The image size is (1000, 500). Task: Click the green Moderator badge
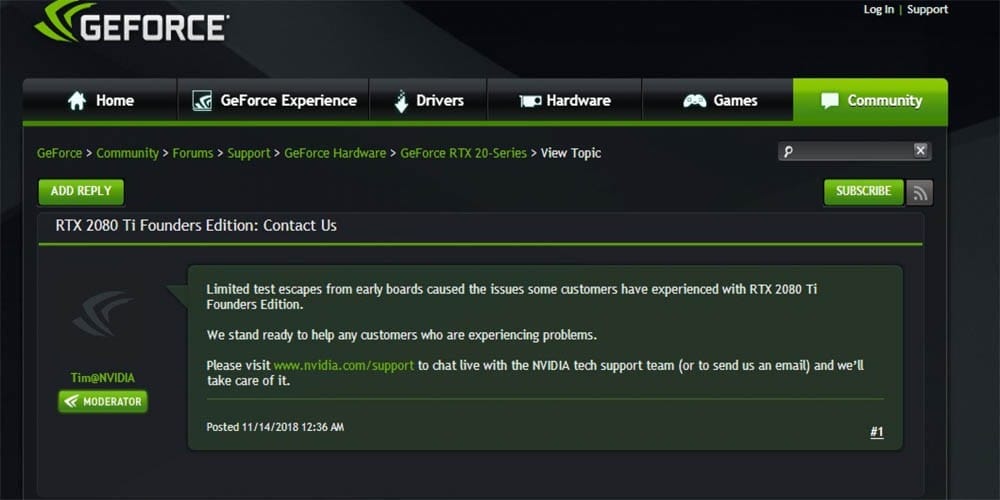(x=103, y=402)
